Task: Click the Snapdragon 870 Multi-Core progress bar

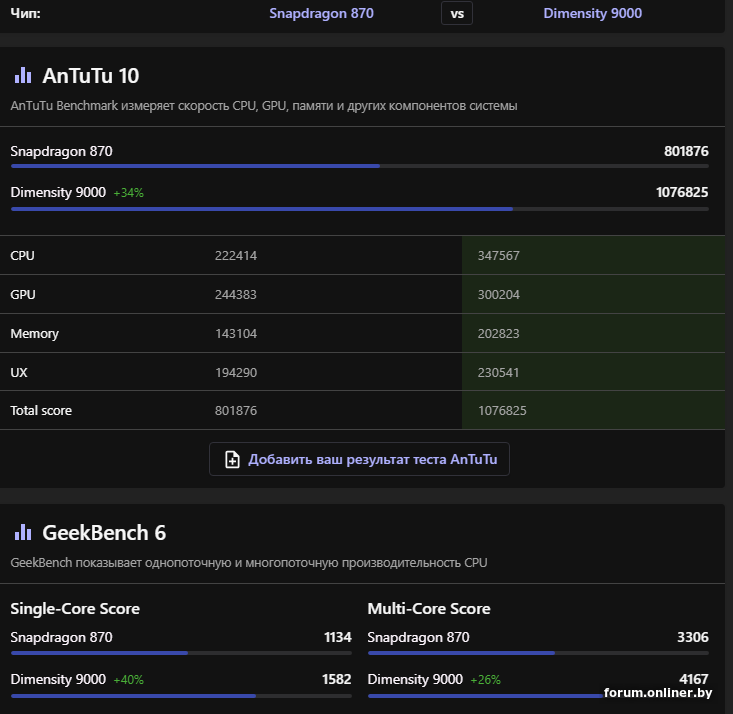Action: pos(538,653)
